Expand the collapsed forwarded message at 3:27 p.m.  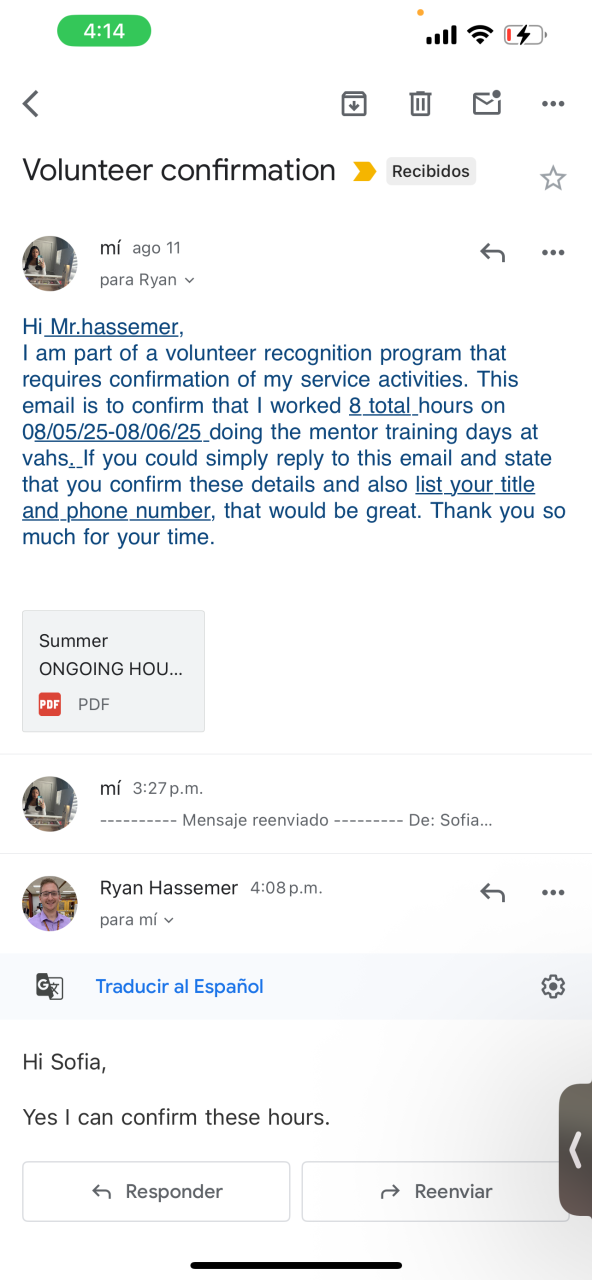tap(296, 803)
